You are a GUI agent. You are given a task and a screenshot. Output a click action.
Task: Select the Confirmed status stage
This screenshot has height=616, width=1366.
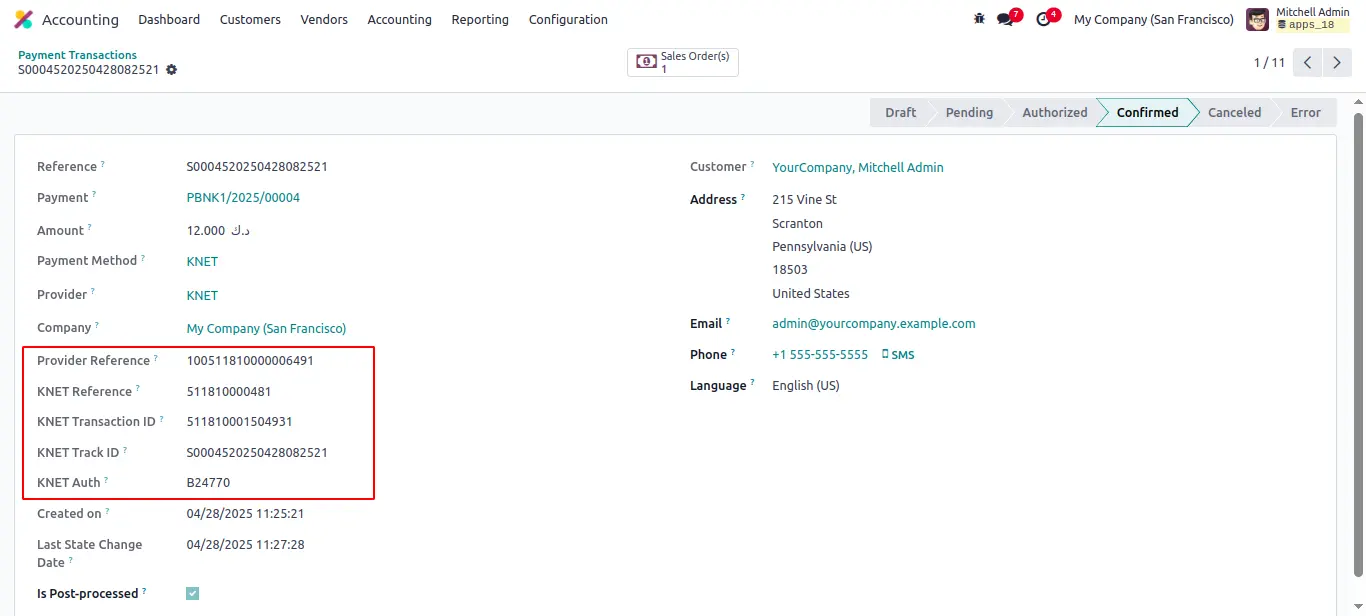click(x=1147, y=112)
